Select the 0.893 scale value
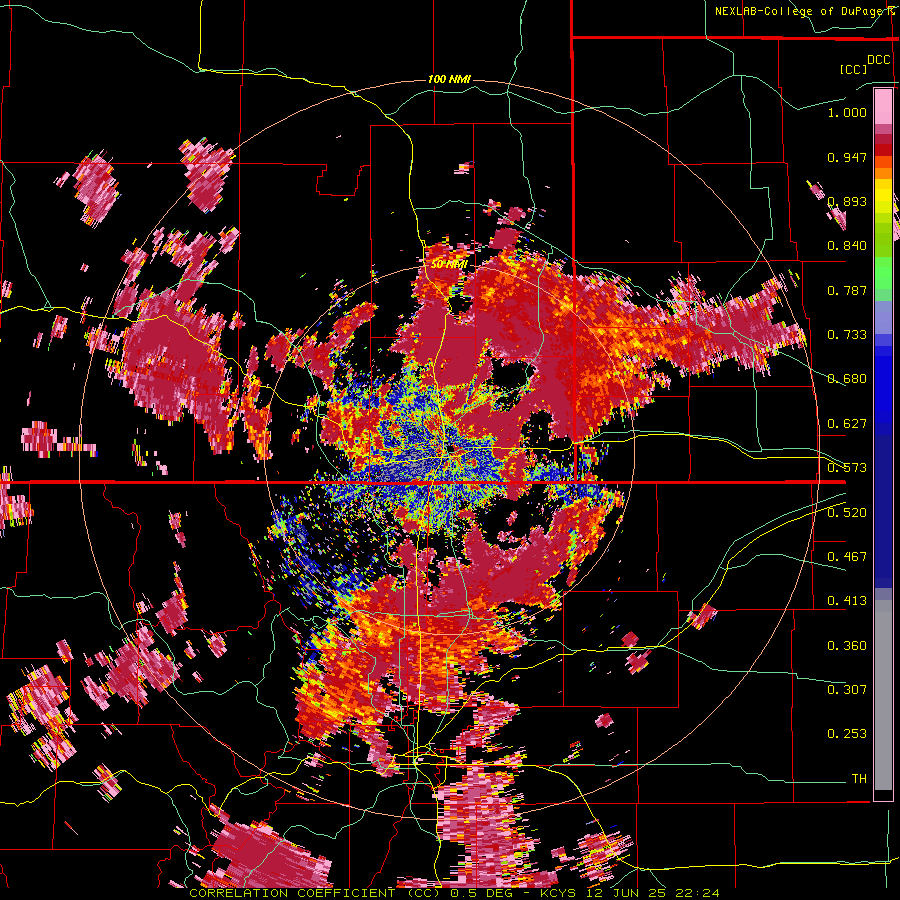Image resolution: width=900 pixels, height=900 pixels. [847, 201]
